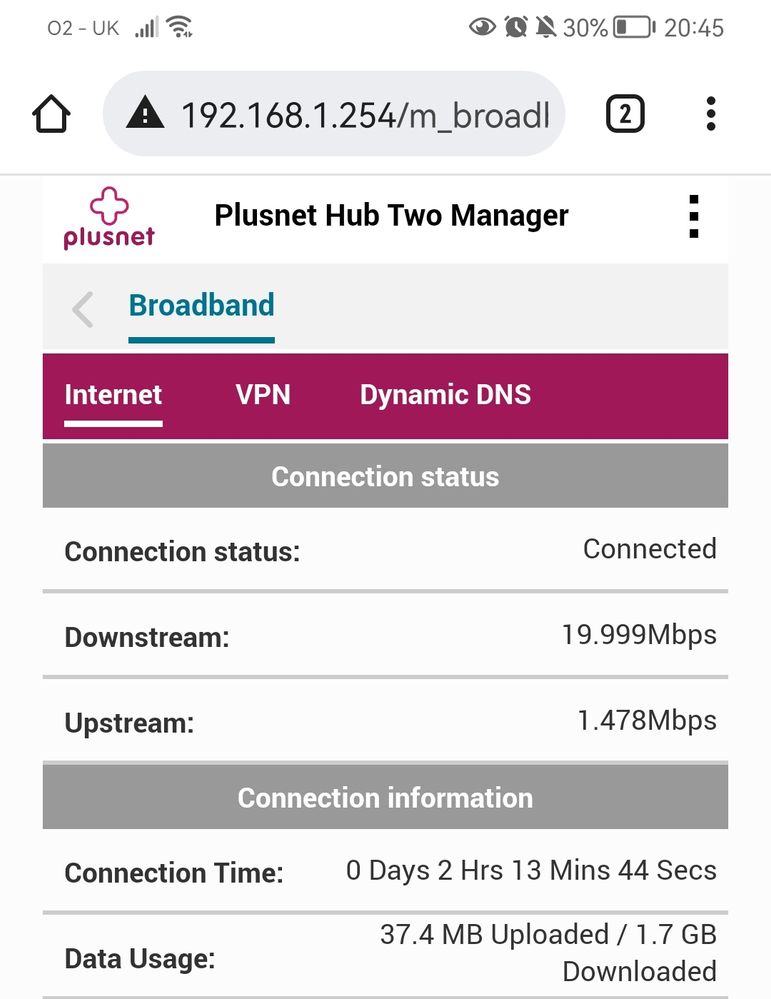The height and width of the screenshot is (999, 771).
Task: Tap the Wi-Fi signal status icon
Action: 180,27
